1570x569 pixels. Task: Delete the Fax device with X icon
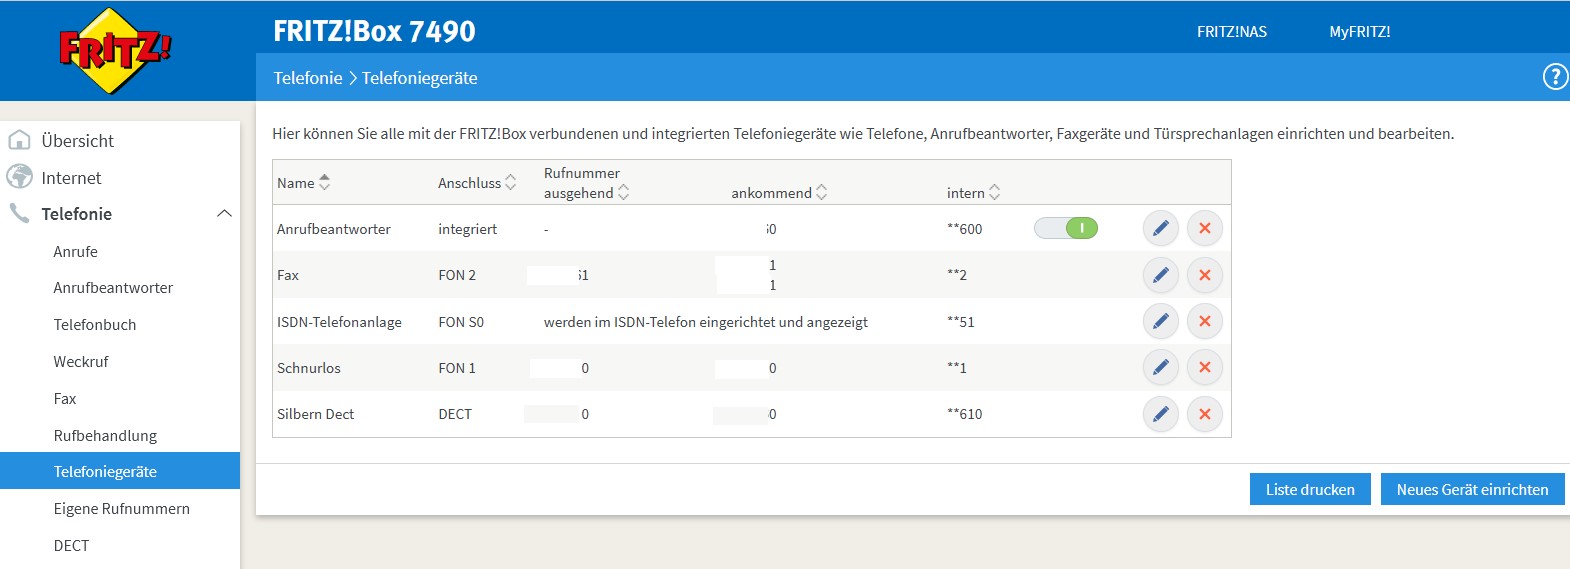[1204, 275]
